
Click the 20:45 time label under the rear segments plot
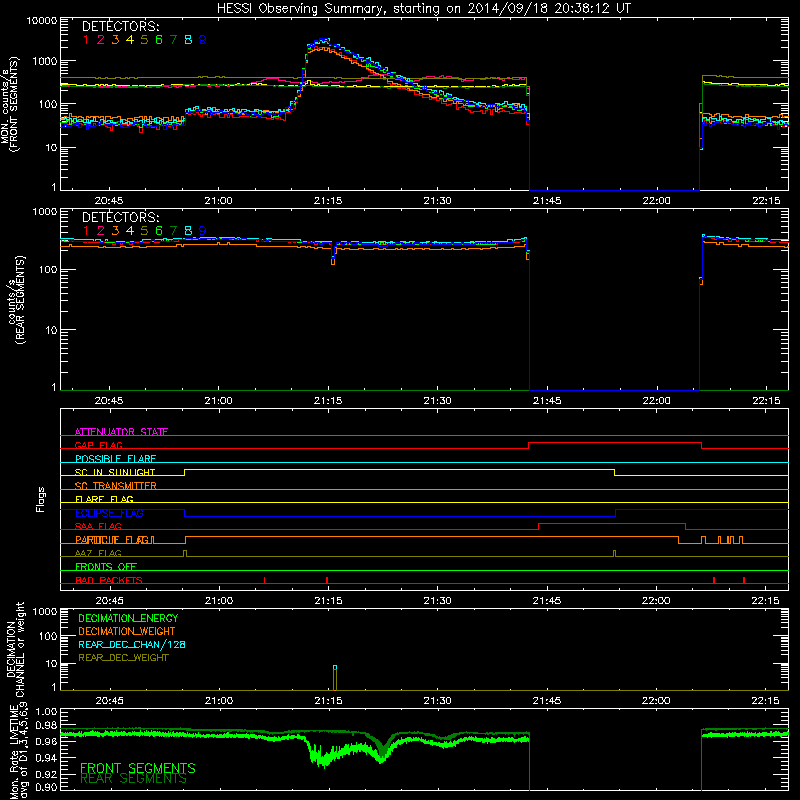pos(109,401)
